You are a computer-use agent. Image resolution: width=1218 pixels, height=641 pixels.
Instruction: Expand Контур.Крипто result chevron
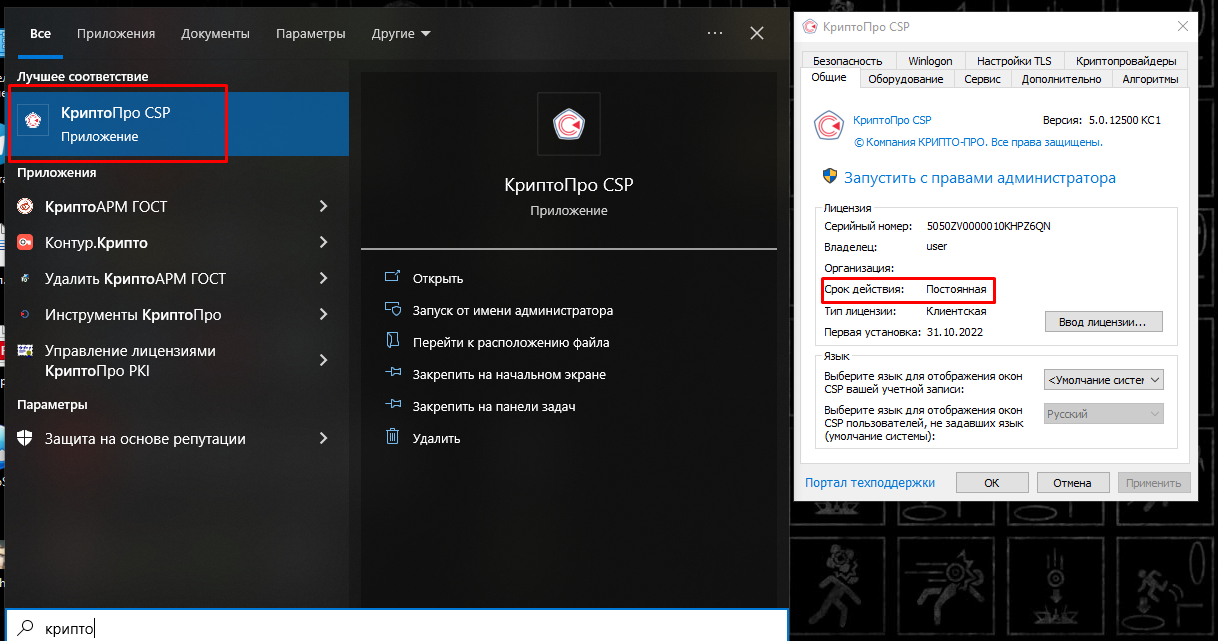click(x=323, y=243)
